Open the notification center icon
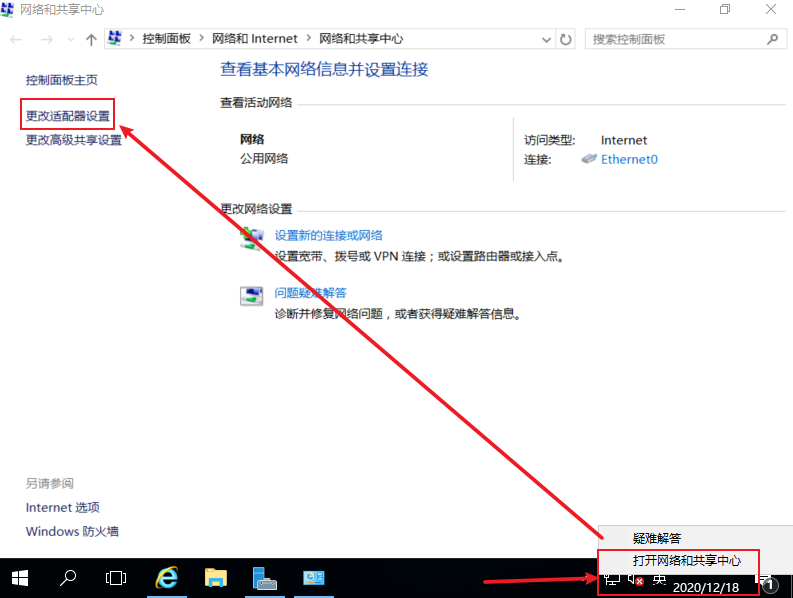 [x=767, y=583]
